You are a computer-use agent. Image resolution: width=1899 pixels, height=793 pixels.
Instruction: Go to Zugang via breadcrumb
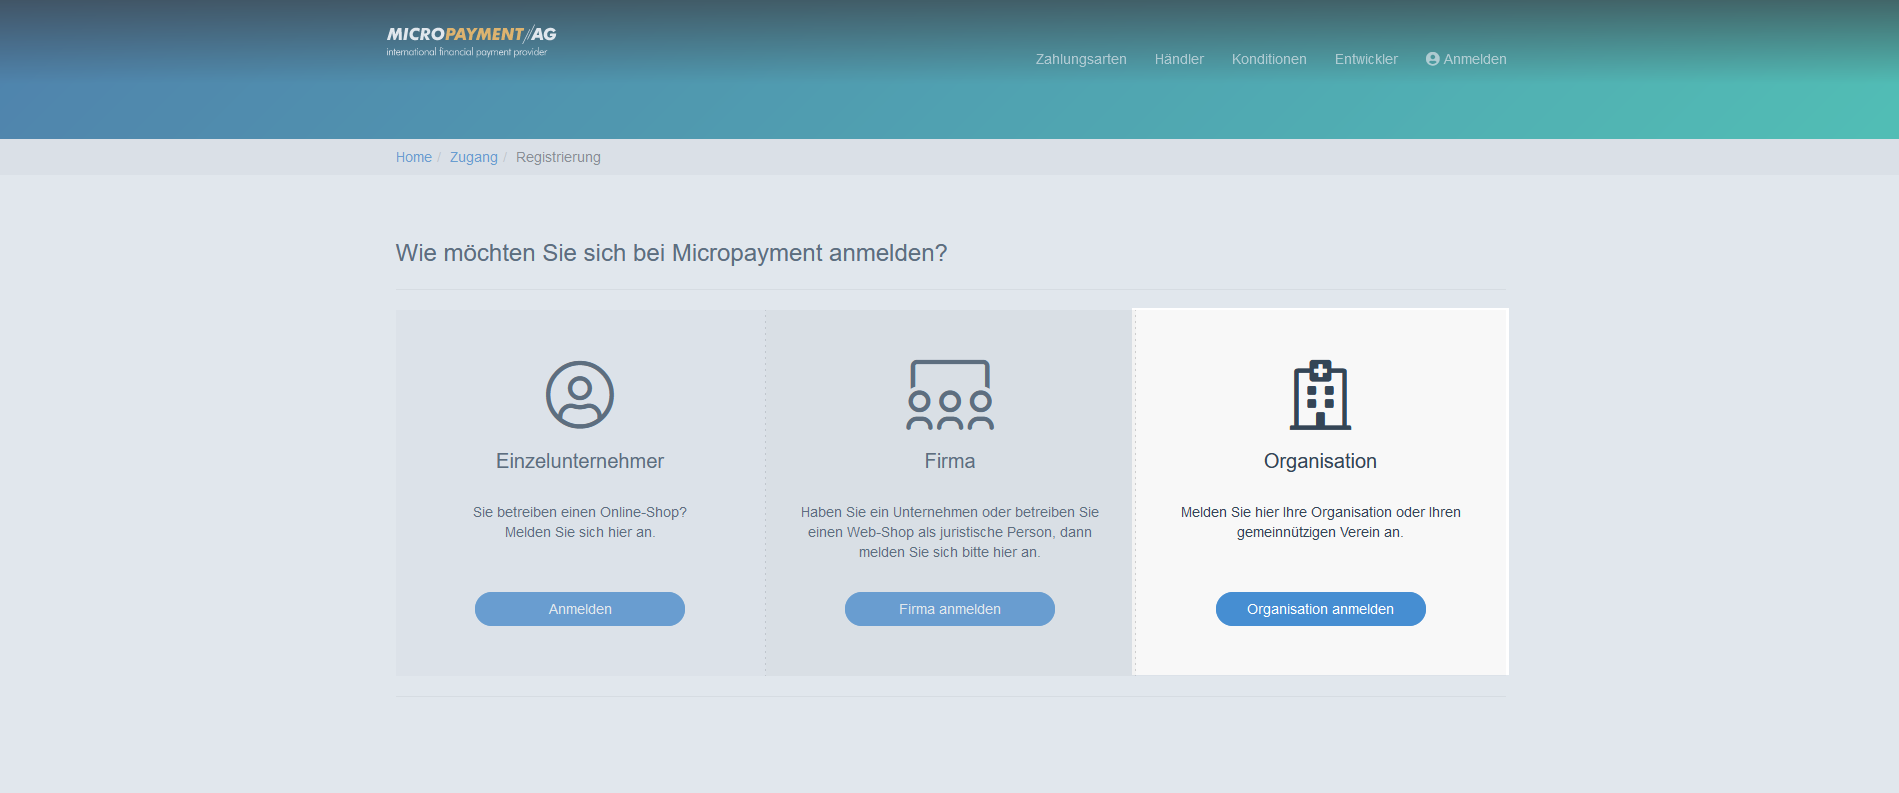[474, 157]
